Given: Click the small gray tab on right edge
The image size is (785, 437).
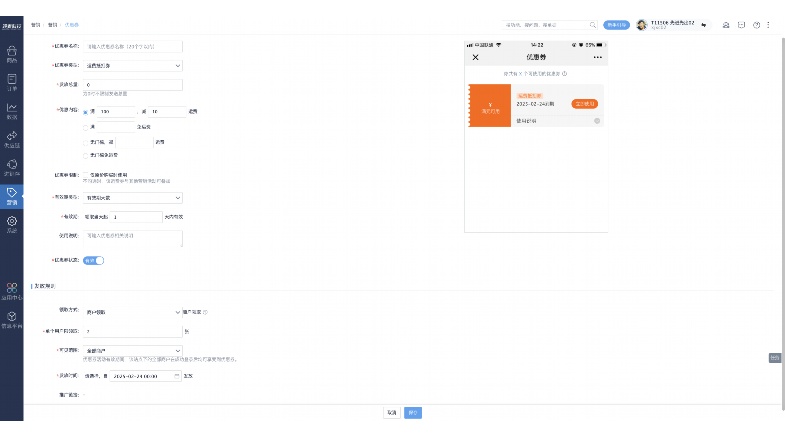Looking at the screenshot, I should [774, 358].
